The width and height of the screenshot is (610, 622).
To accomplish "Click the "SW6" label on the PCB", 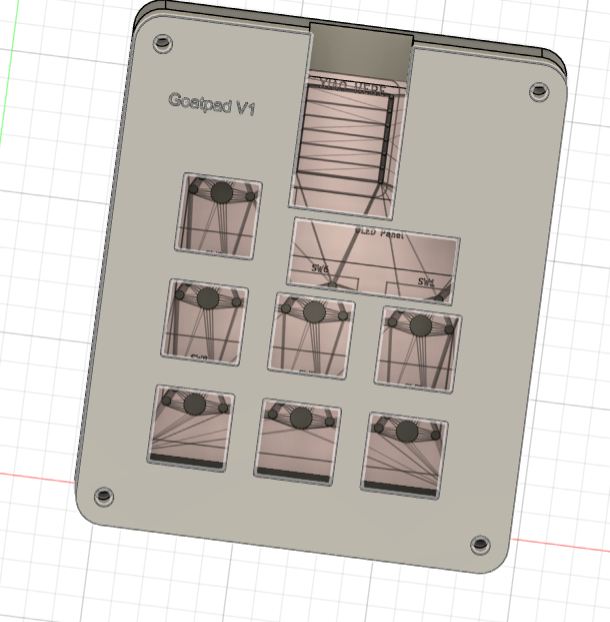I will (320, 268).
